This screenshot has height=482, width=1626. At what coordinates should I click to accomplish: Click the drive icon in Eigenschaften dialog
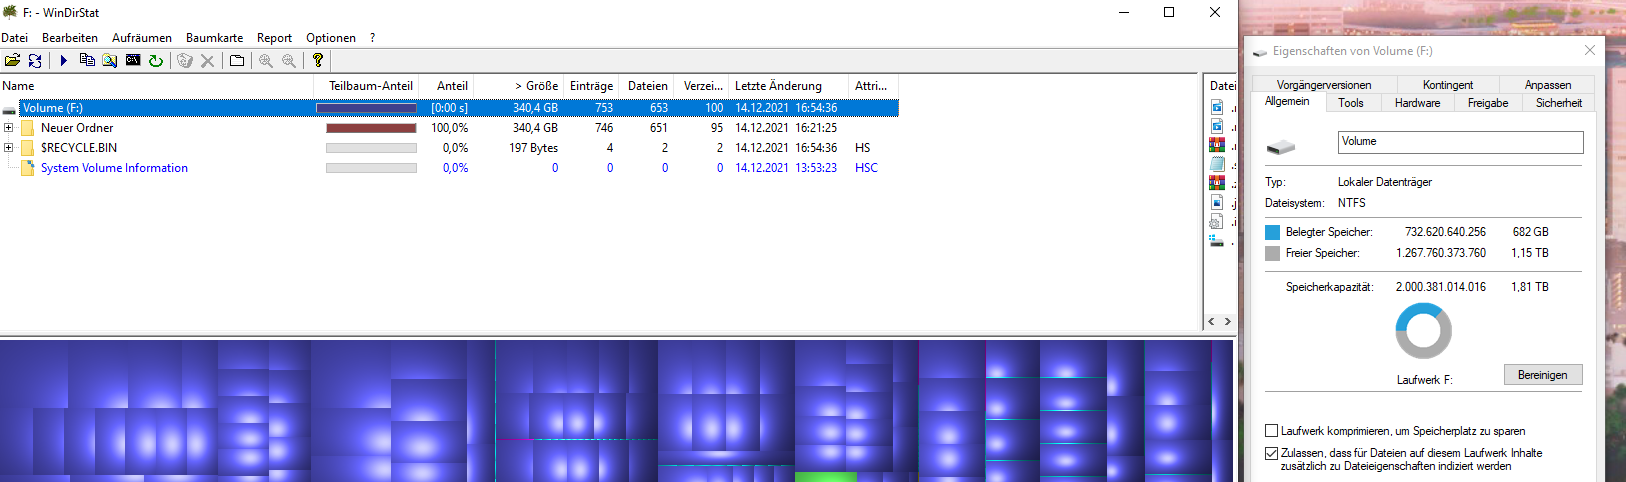[1281, 146]
